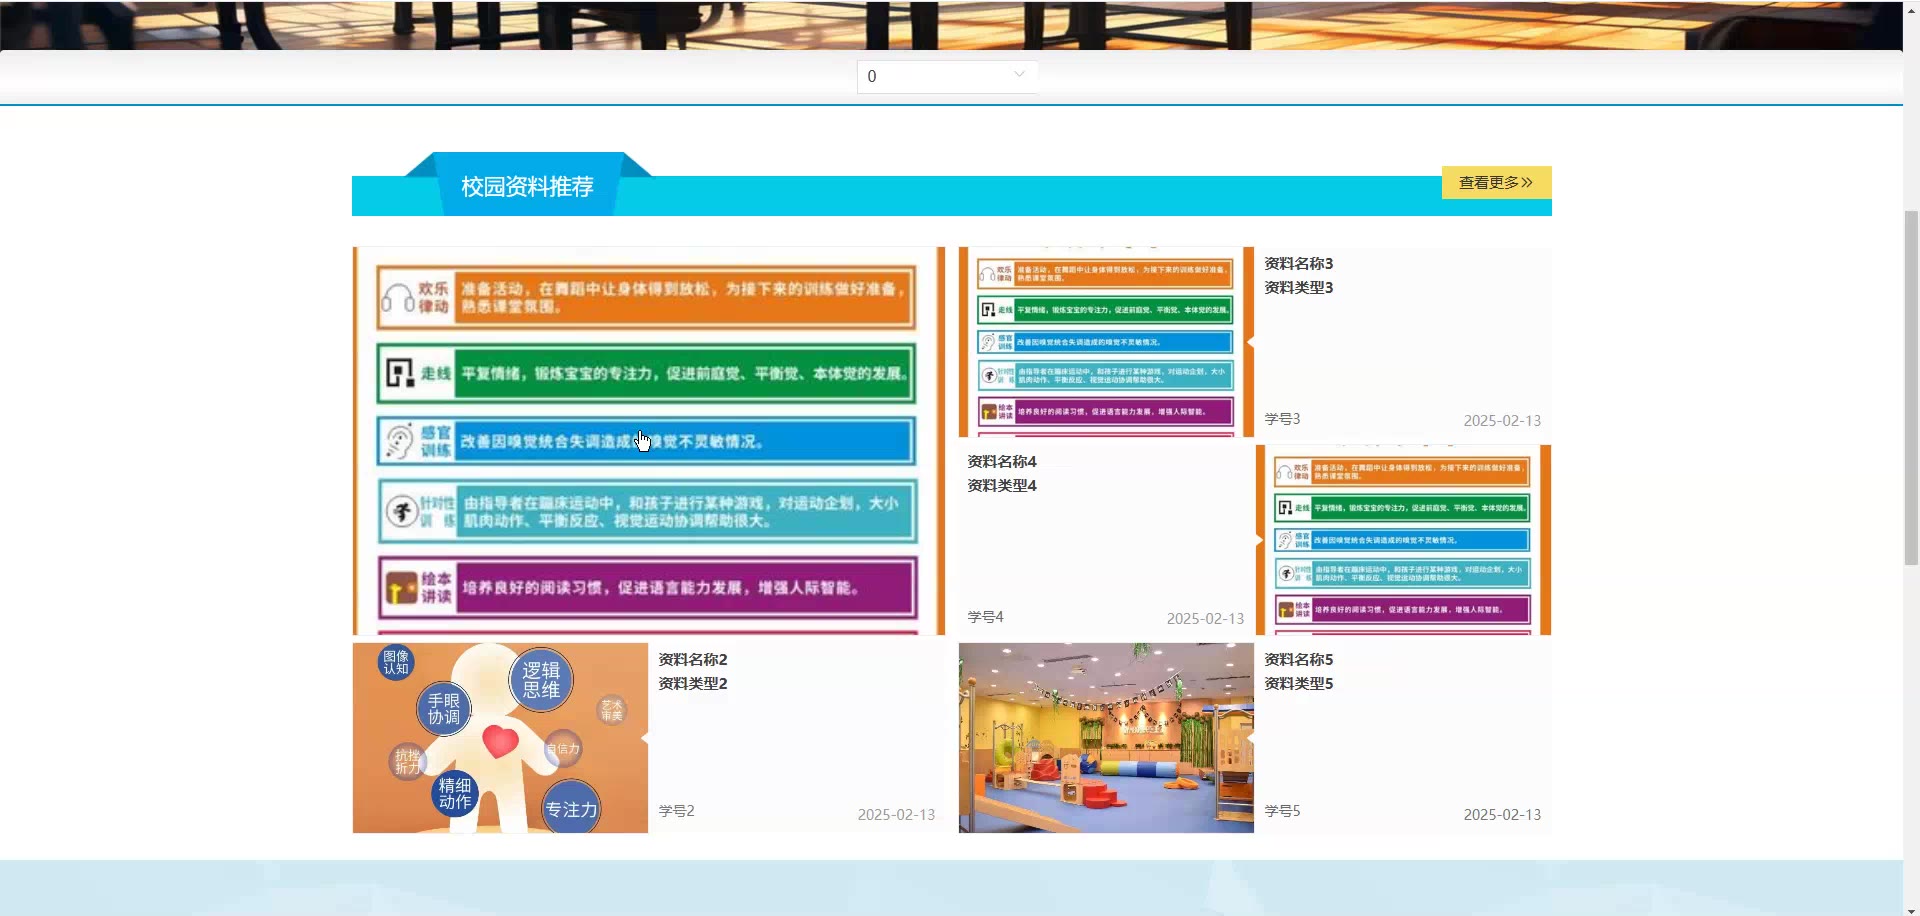Select the 资料类型5 label

pos(1298,683)
